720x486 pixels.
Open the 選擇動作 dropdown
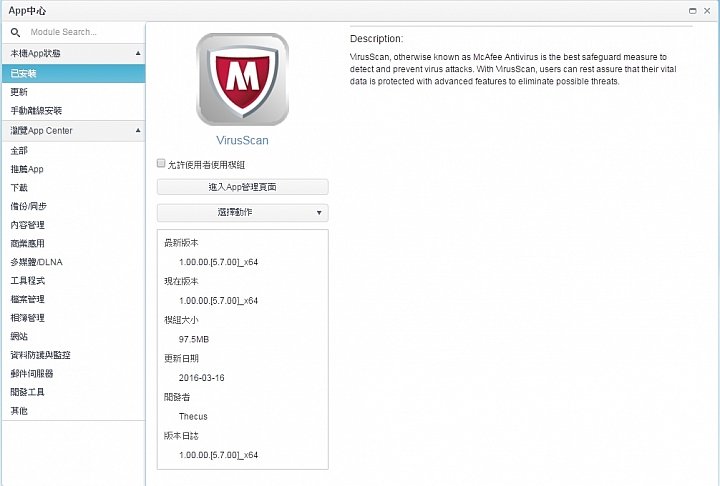242,213
